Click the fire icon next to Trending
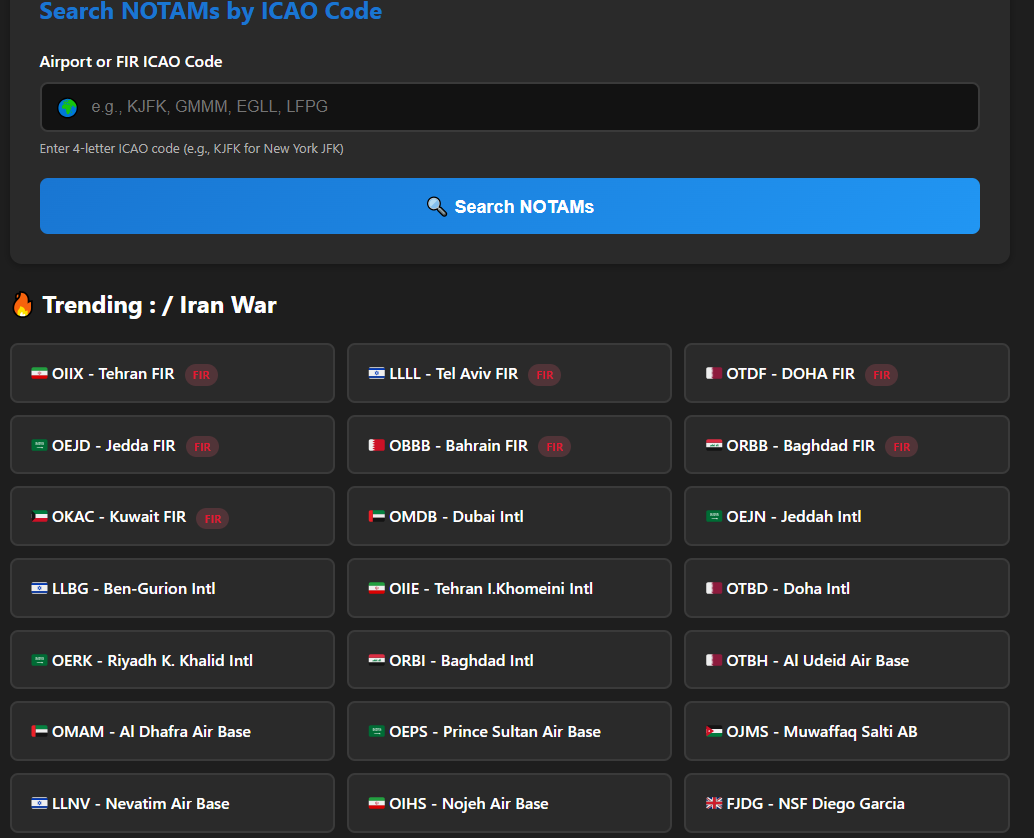The height and width of the screenshot is (838, 1034). pos(22,305)
